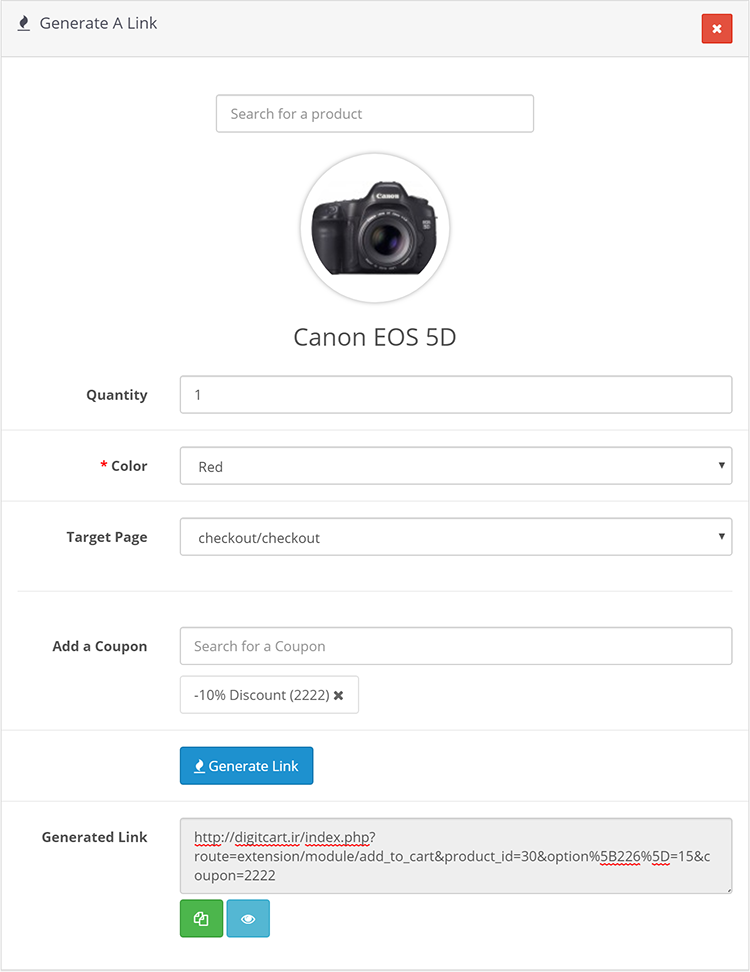
Task: Click the Color field label
Action: coord(129,466)
